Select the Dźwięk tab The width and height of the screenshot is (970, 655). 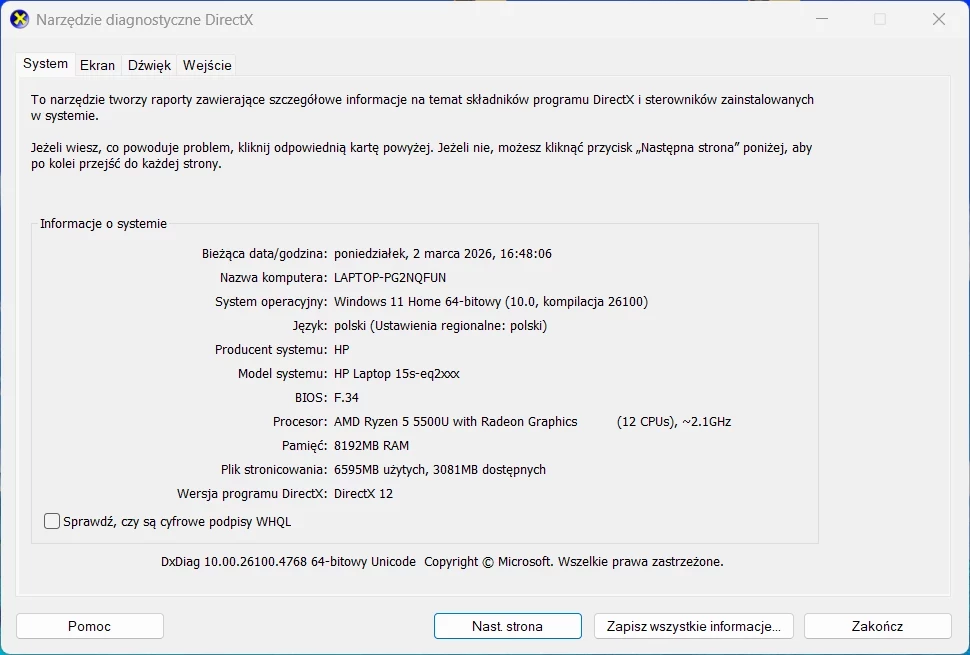point(149,65)
